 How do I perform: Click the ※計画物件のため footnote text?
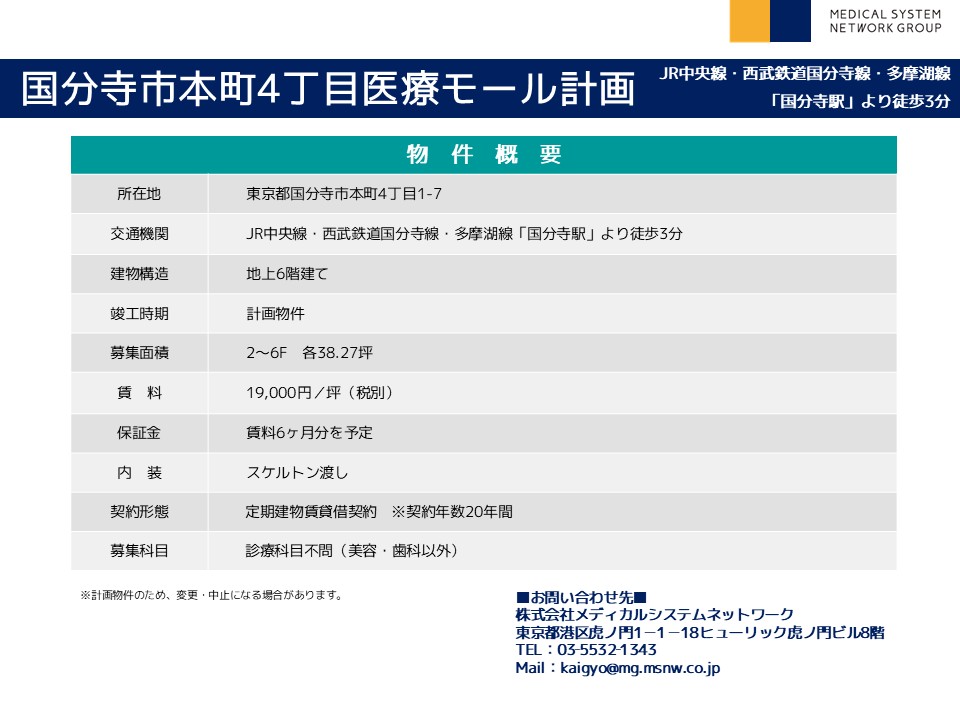click(211, 595)
